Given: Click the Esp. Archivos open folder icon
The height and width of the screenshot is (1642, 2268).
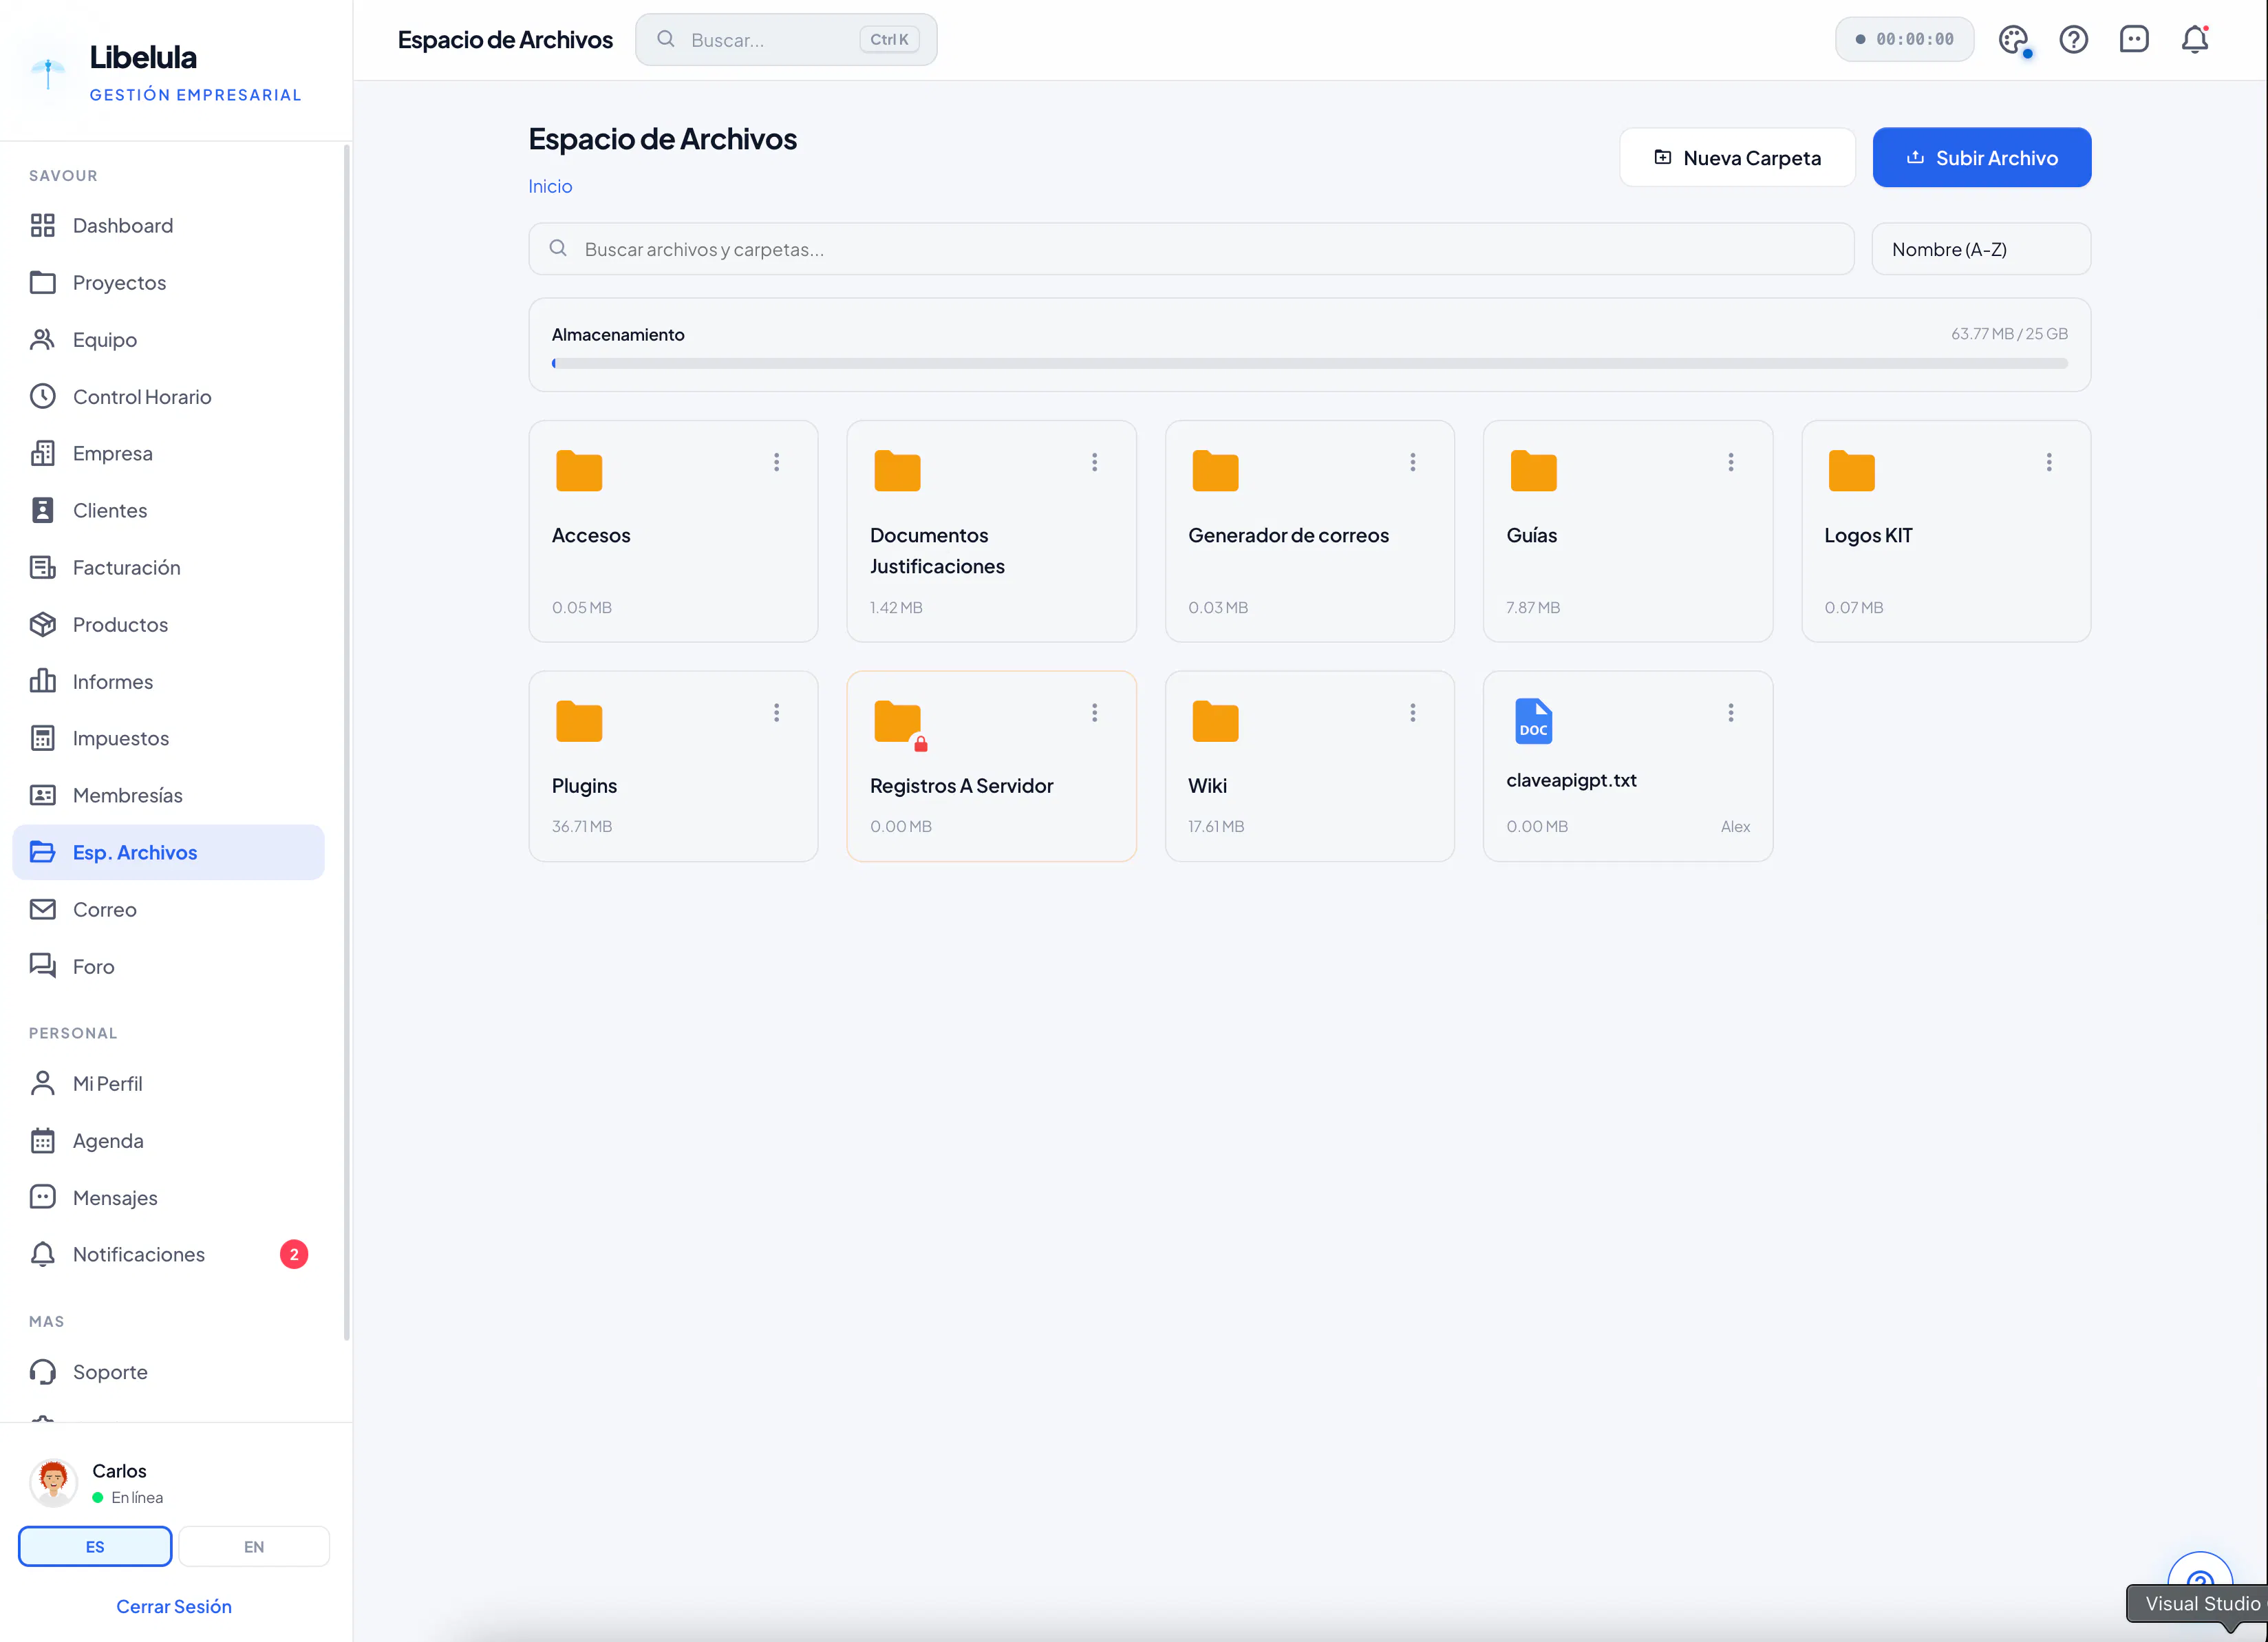Looking at the screenshot, I should (42, 852).
